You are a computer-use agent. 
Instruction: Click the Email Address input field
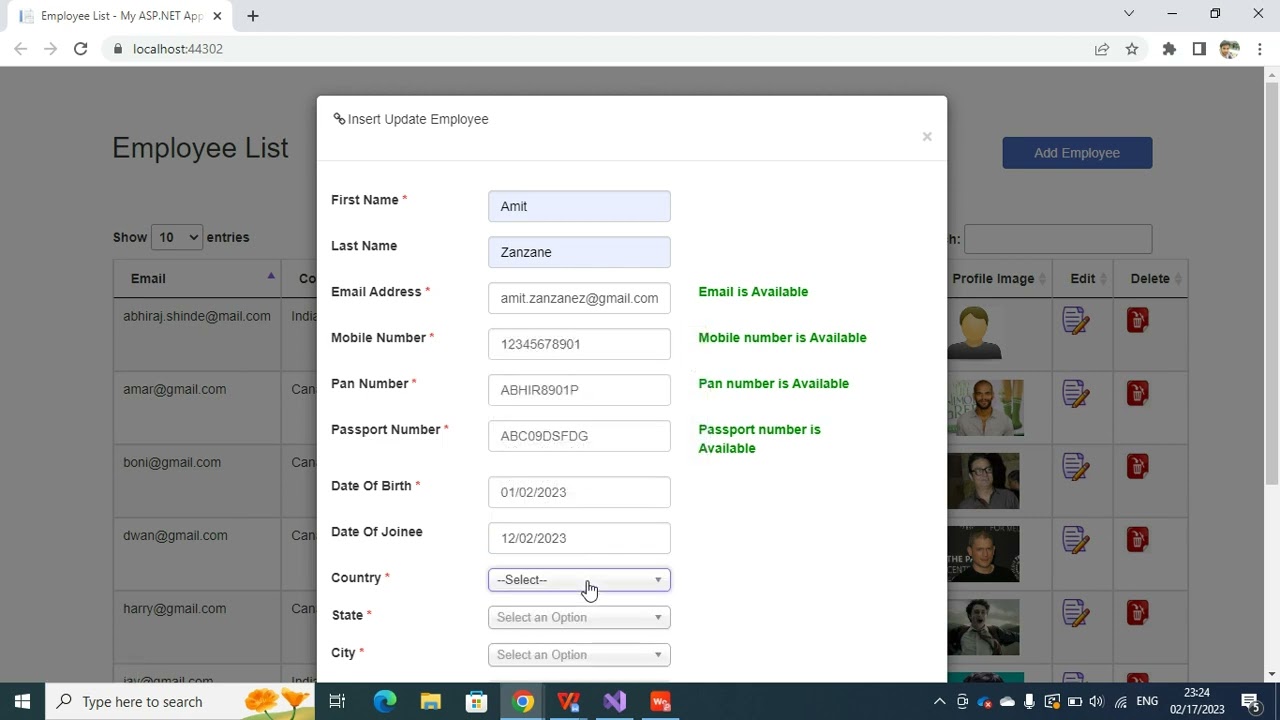[579, 298]
